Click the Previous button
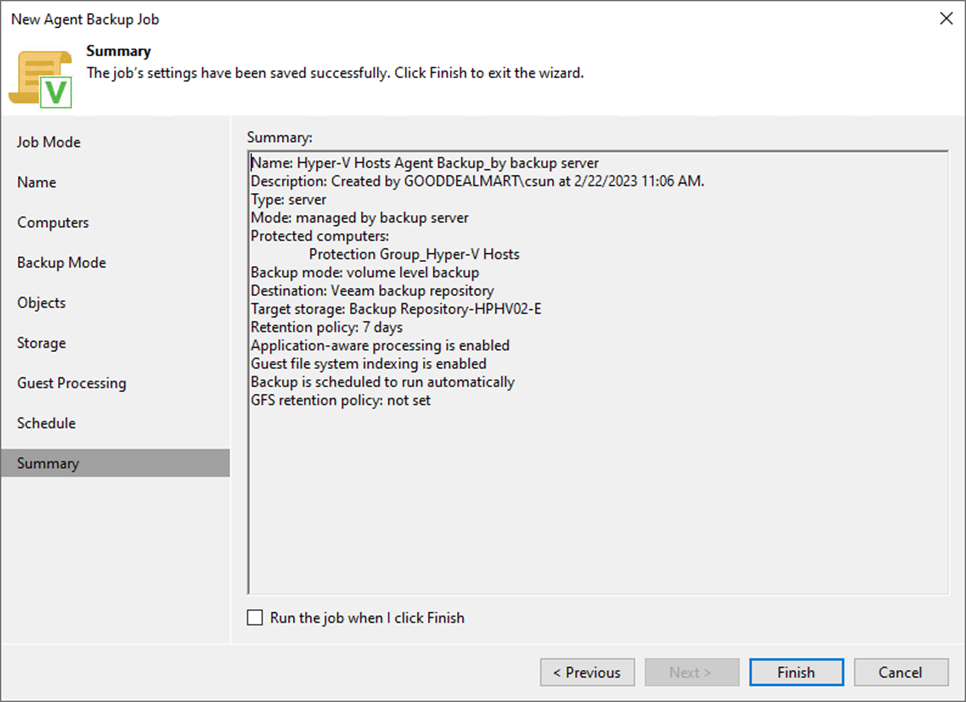The image size is (966, 702). (587, 672)
